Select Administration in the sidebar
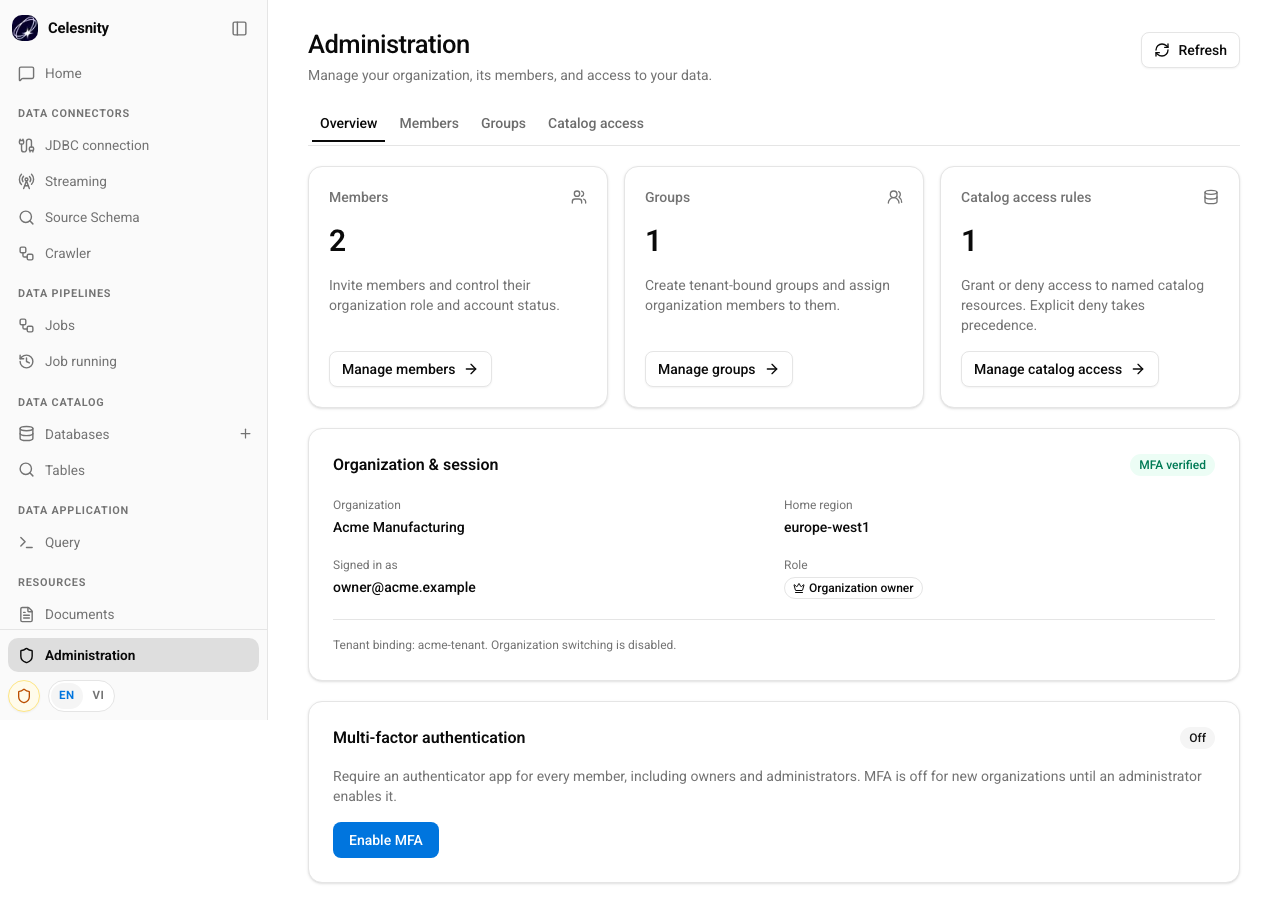Viewport: 1280px width, 915px height. (133, 655)
